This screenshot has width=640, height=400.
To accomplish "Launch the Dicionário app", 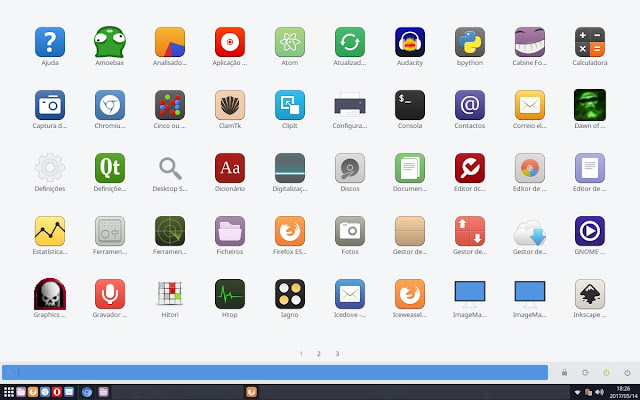I will coord(230,168).
